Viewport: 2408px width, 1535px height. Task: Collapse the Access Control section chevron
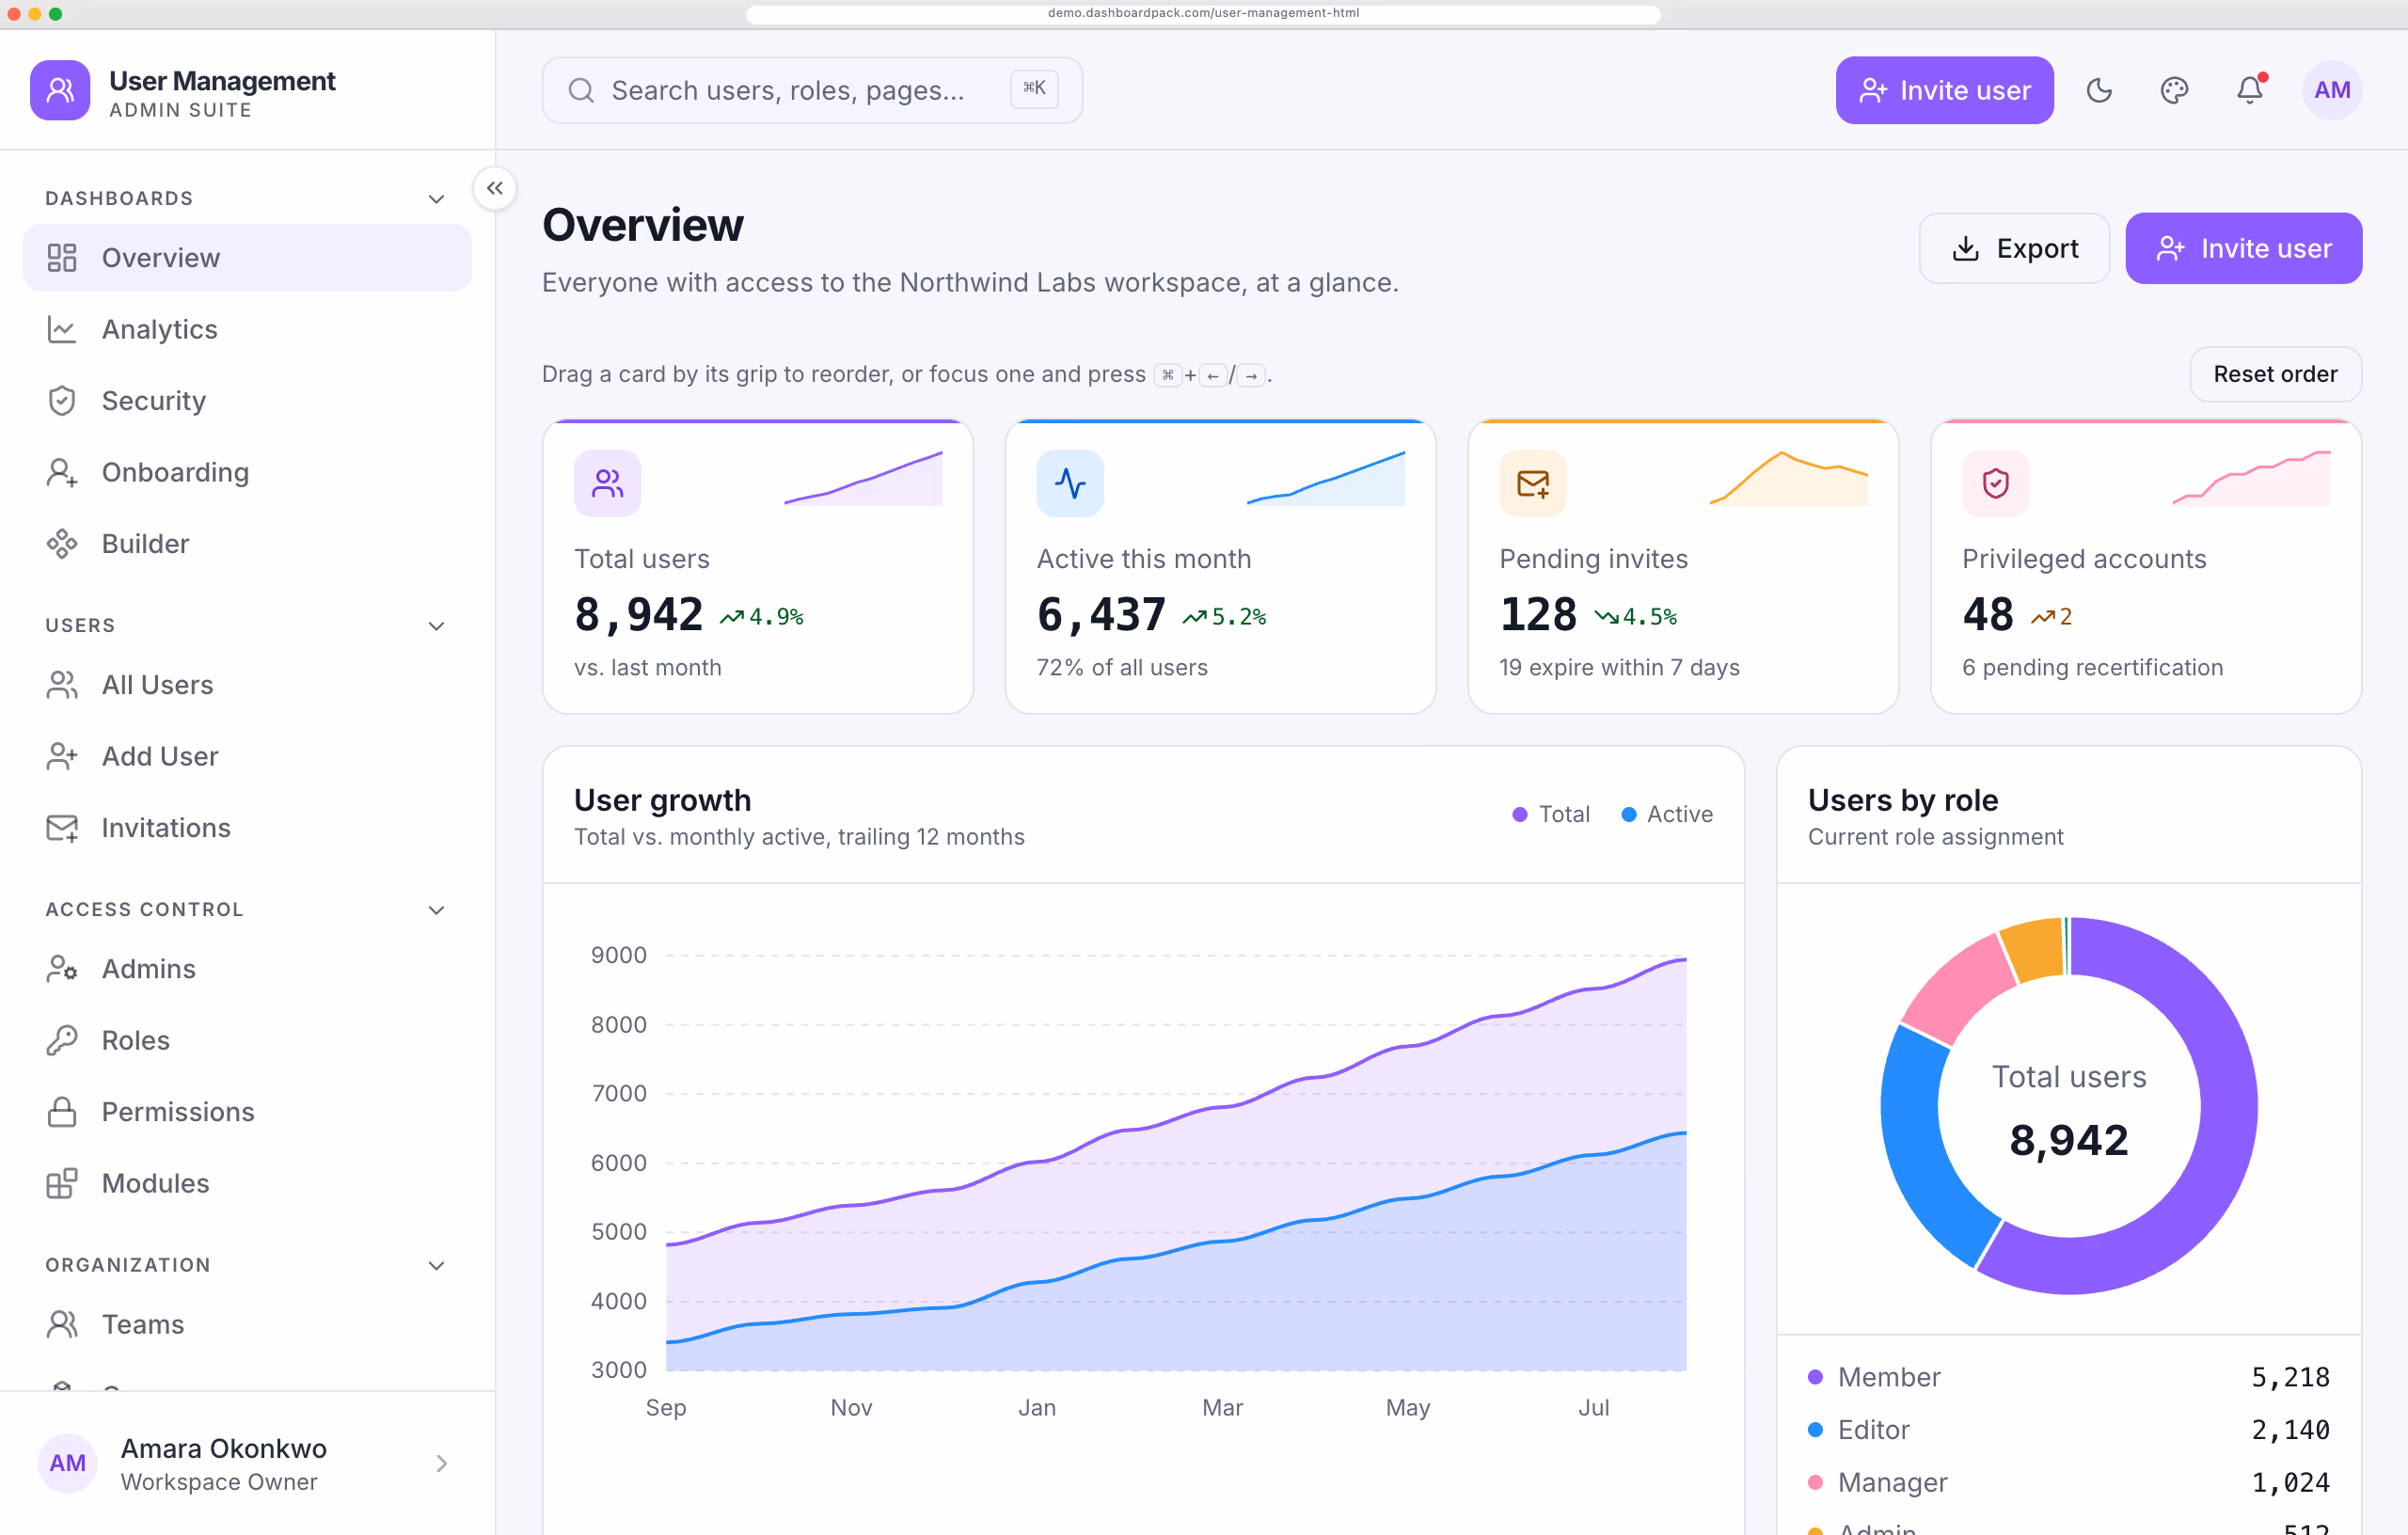click(436, 910)
